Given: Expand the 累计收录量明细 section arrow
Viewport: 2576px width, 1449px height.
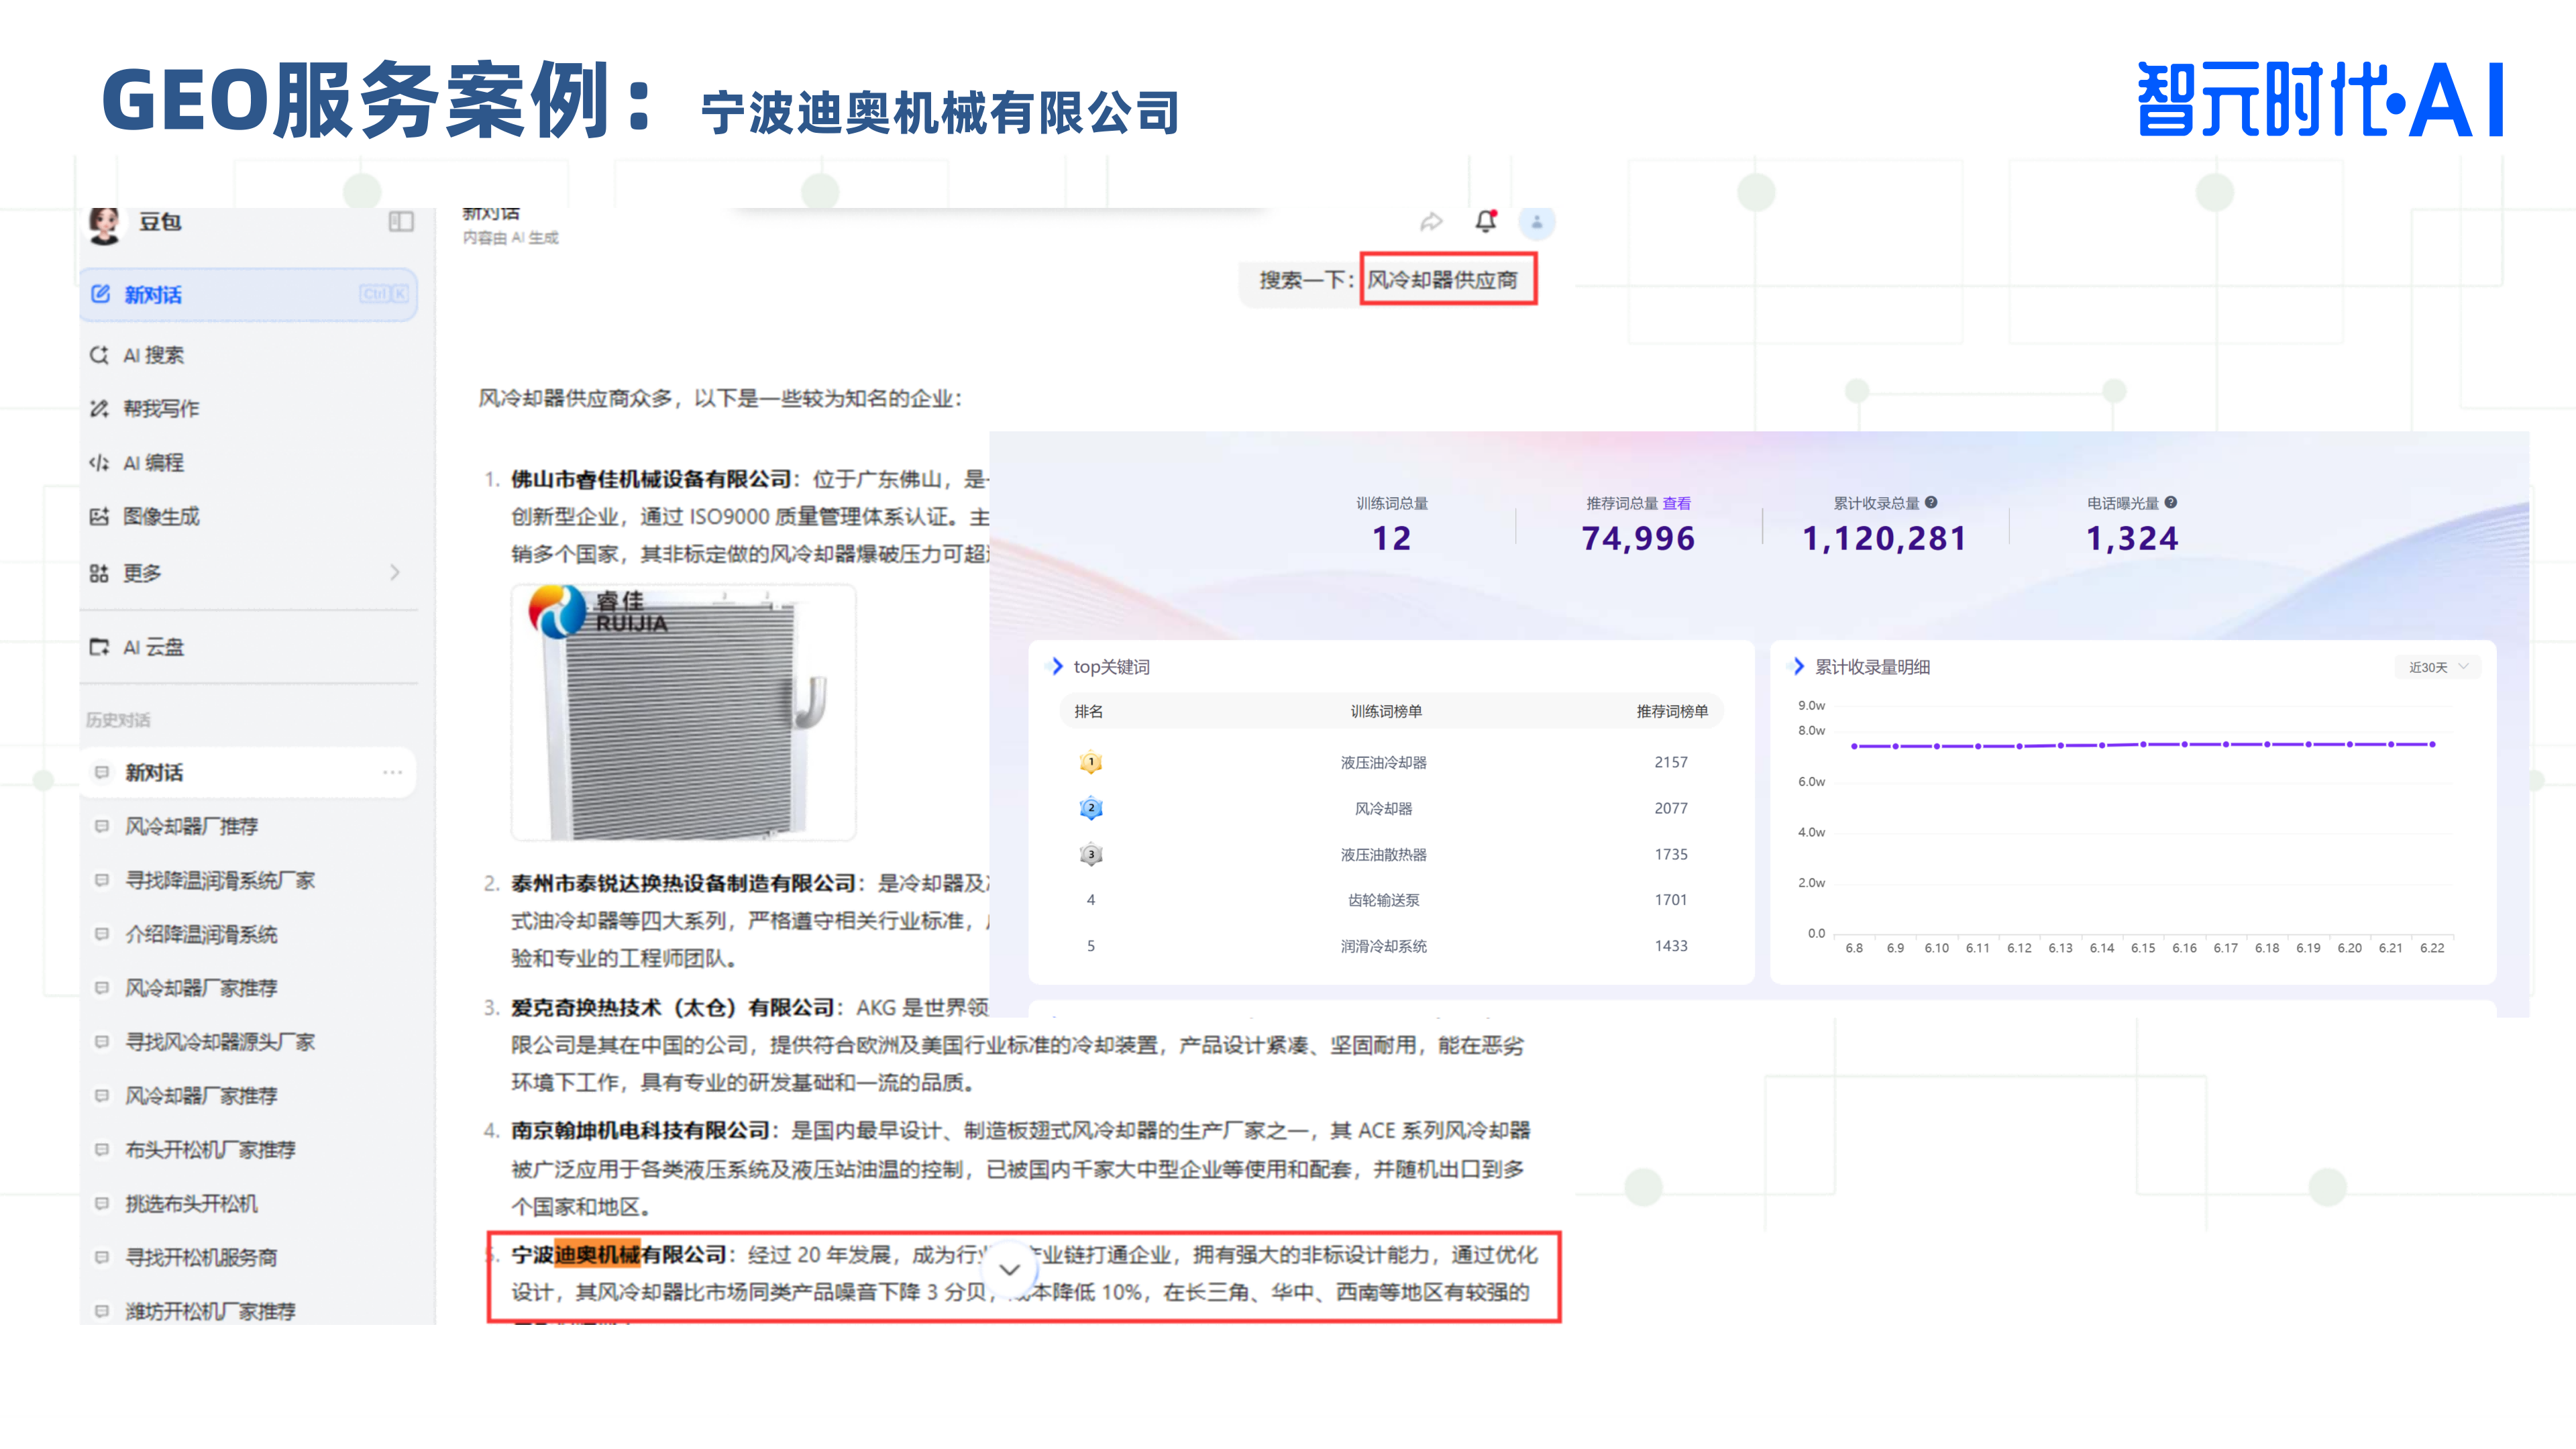Looking at the screenshot, I should 1798,666.
